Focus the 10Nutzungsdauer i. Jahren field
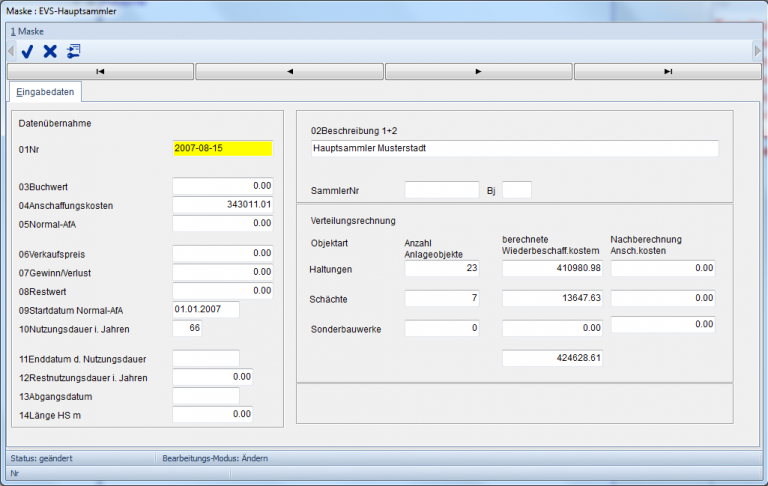Screen dimensions: 768x486 pyautogui.click(x=187, y=329)
